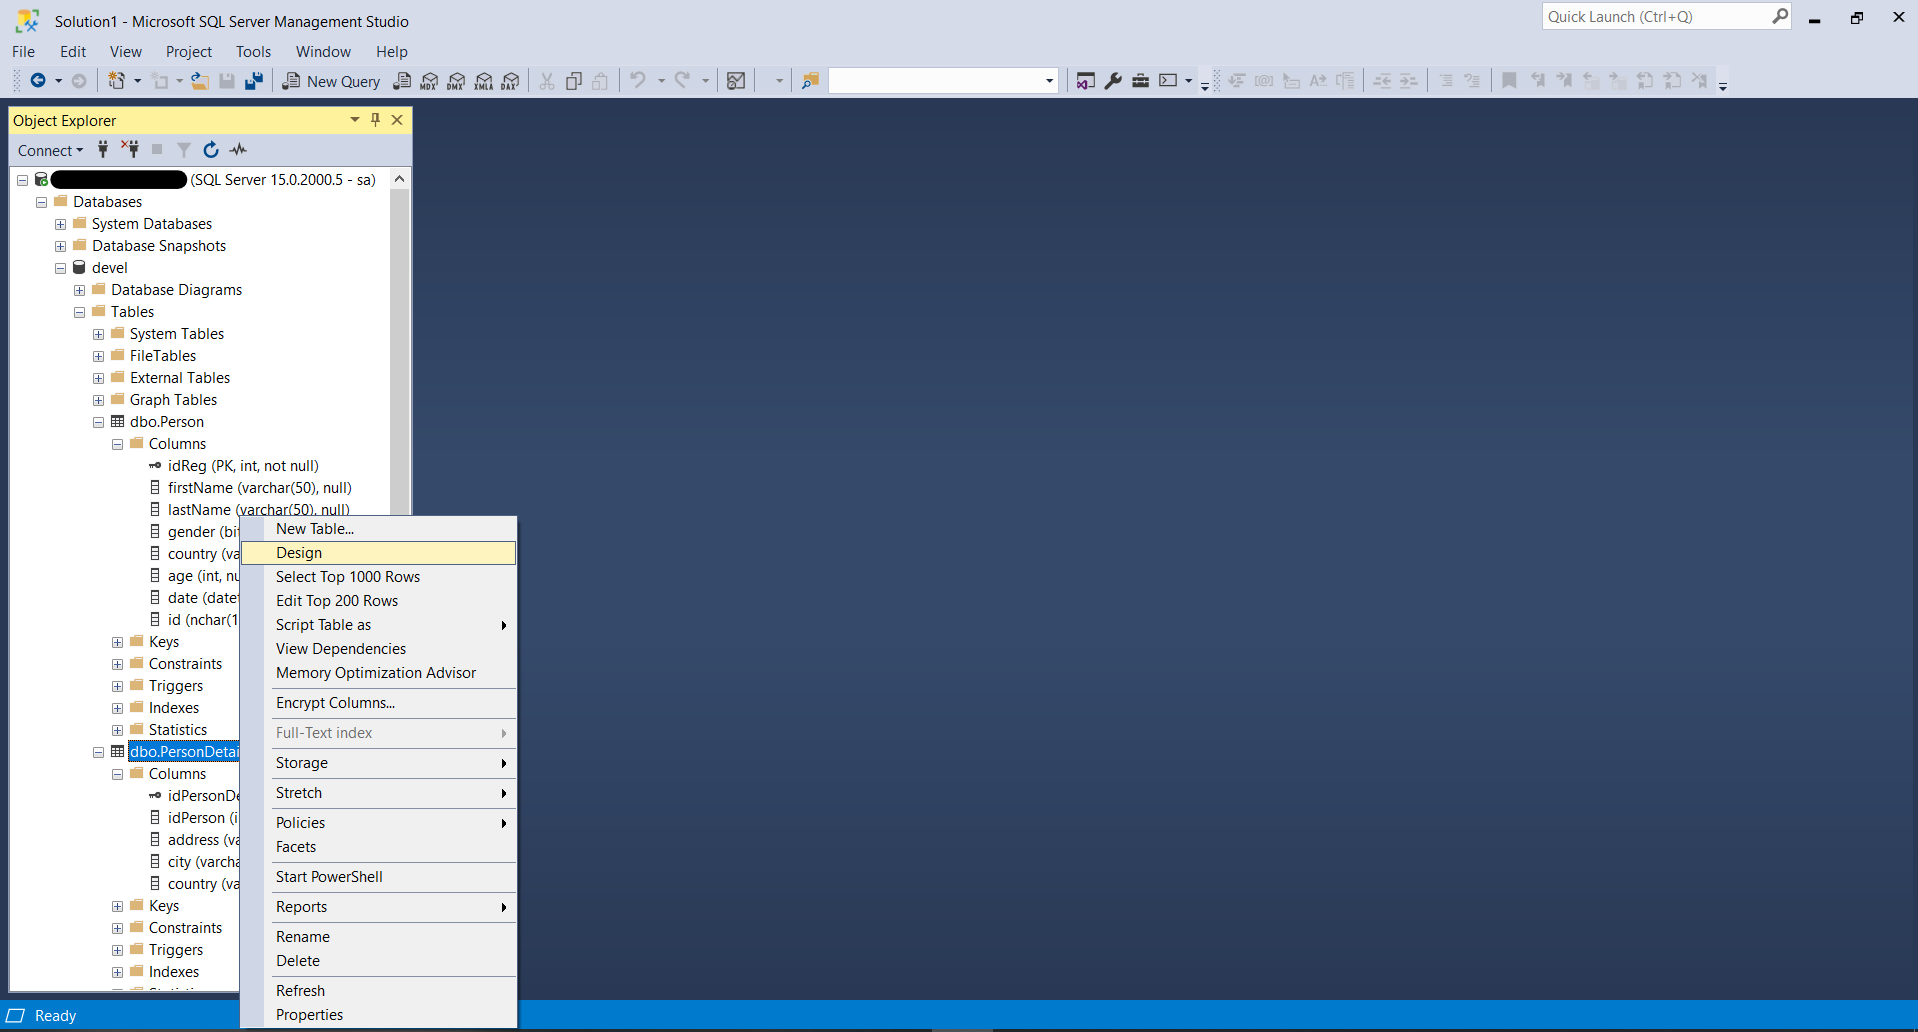1918x1032 pixels.
Task: Refresh Object Explorer with the refresh icon
Action: [211, 150]
